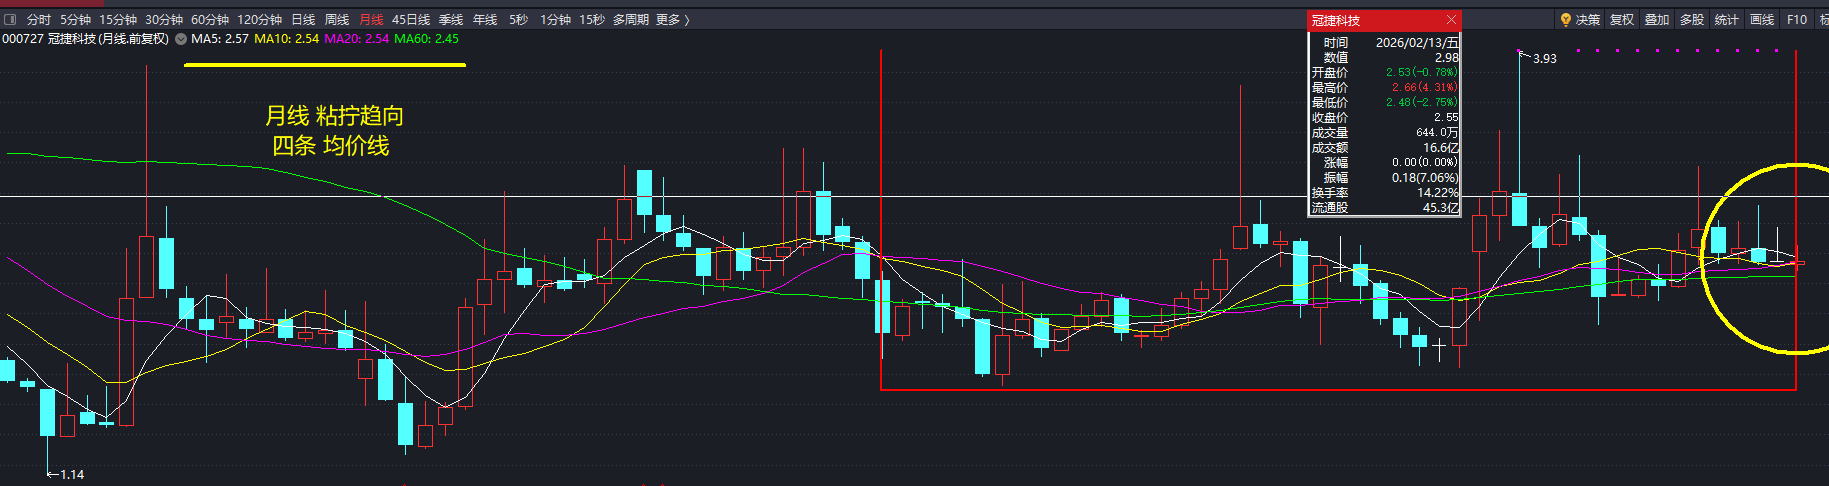The image size is (1829, 486).
Task: Click the 振幅 0.18(7.06%) value
Action: pos(1425,177)
